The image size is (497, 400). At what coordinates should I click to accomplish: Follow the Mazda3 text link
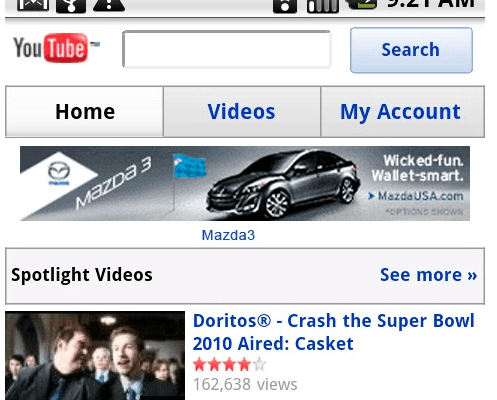pos(228,235)
